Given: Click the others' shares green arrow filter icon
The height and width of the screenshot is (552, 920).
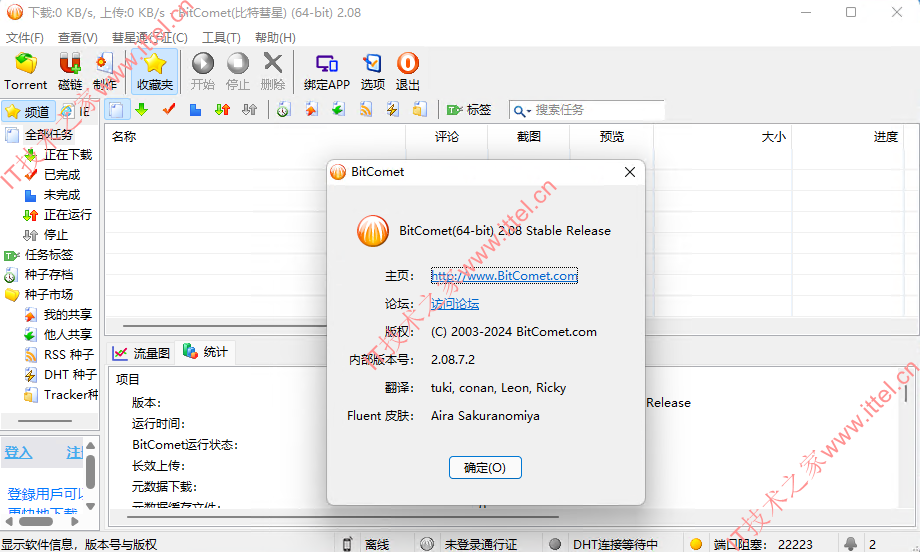Looking at the screenshot, I should click(338, 110).
